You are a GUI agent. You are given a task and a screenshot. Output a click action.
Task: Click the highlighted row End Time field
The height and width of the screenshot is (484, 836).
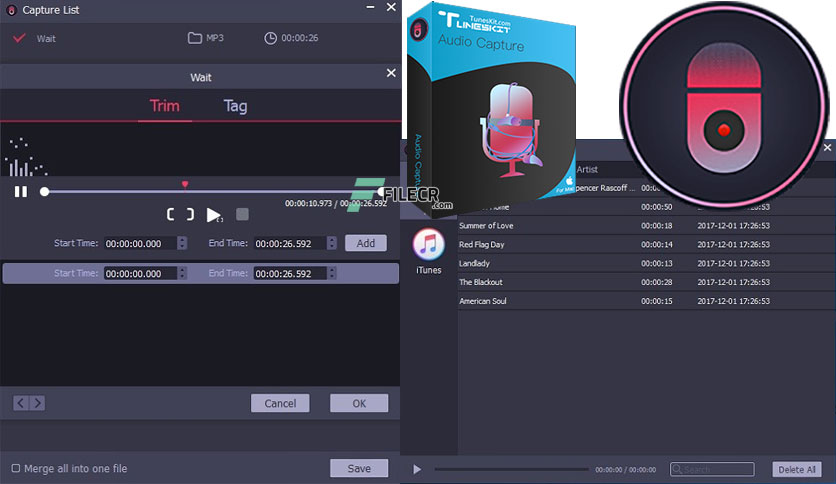coord(290,273)
